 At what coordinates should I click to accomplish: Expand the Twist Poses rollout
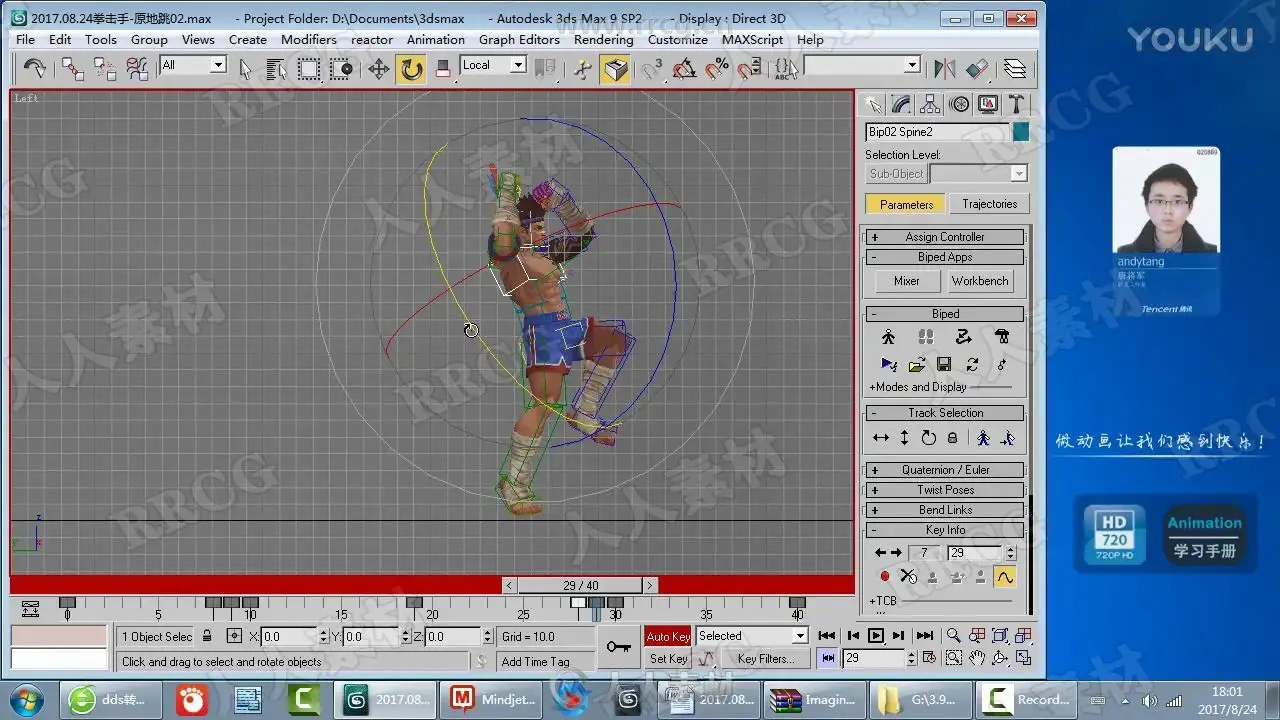pyautogui.click(x=945, y=490)
